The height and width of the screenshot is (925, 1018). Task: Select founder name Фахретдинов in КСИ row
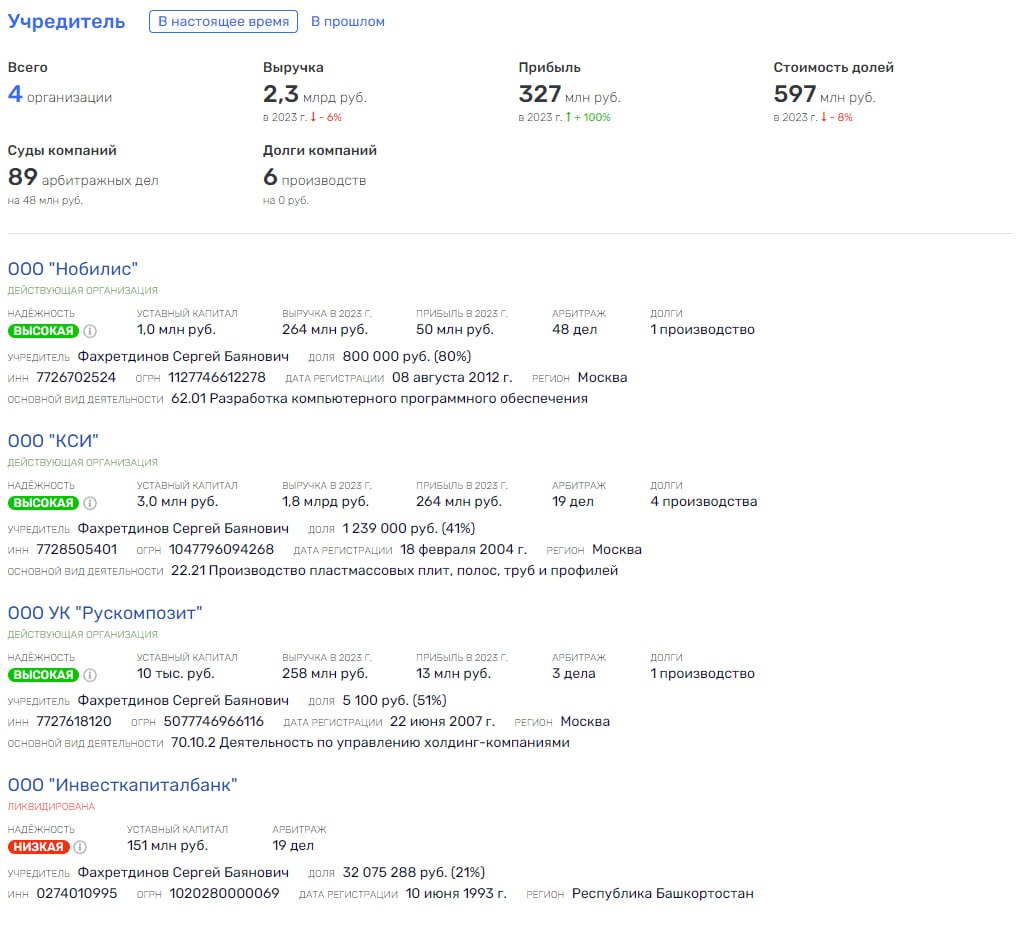(183, 528)
